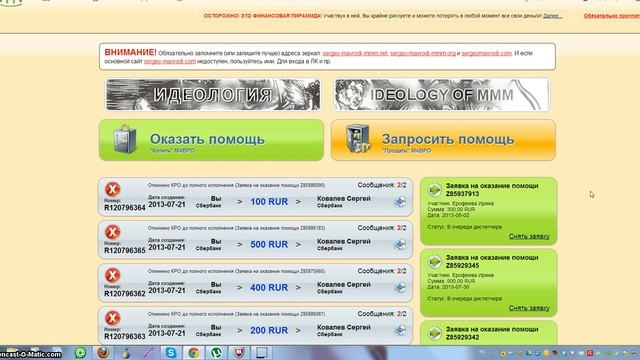The width and height of the screenshot is (640, 360).
Task: Click Снять заявку for request Z85937913
Action: [x=529, y=236]
